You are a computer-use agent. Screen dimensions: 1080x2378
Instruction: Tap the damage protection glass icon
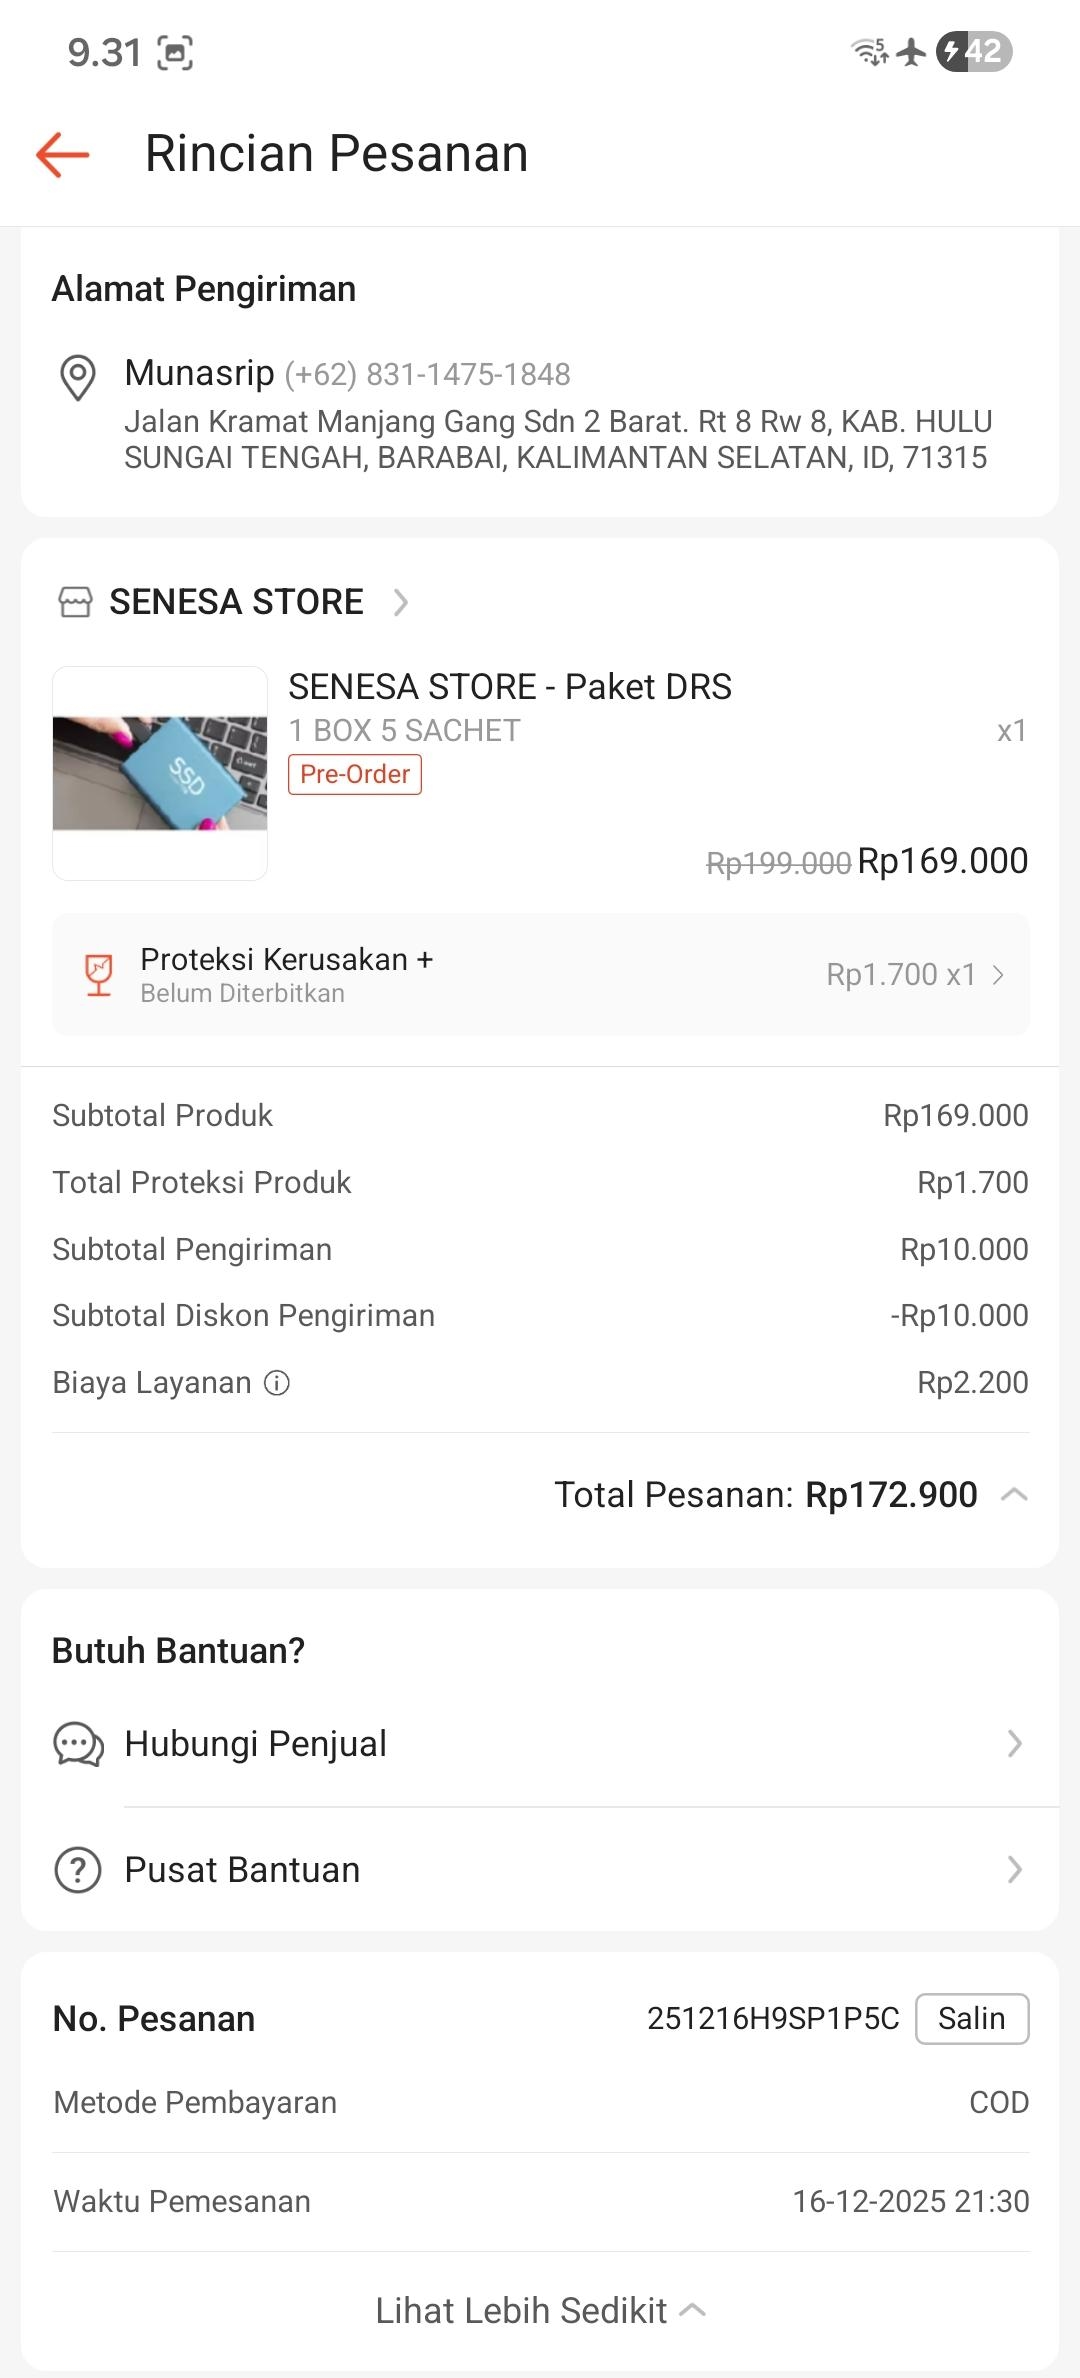[x=98, y=975]
